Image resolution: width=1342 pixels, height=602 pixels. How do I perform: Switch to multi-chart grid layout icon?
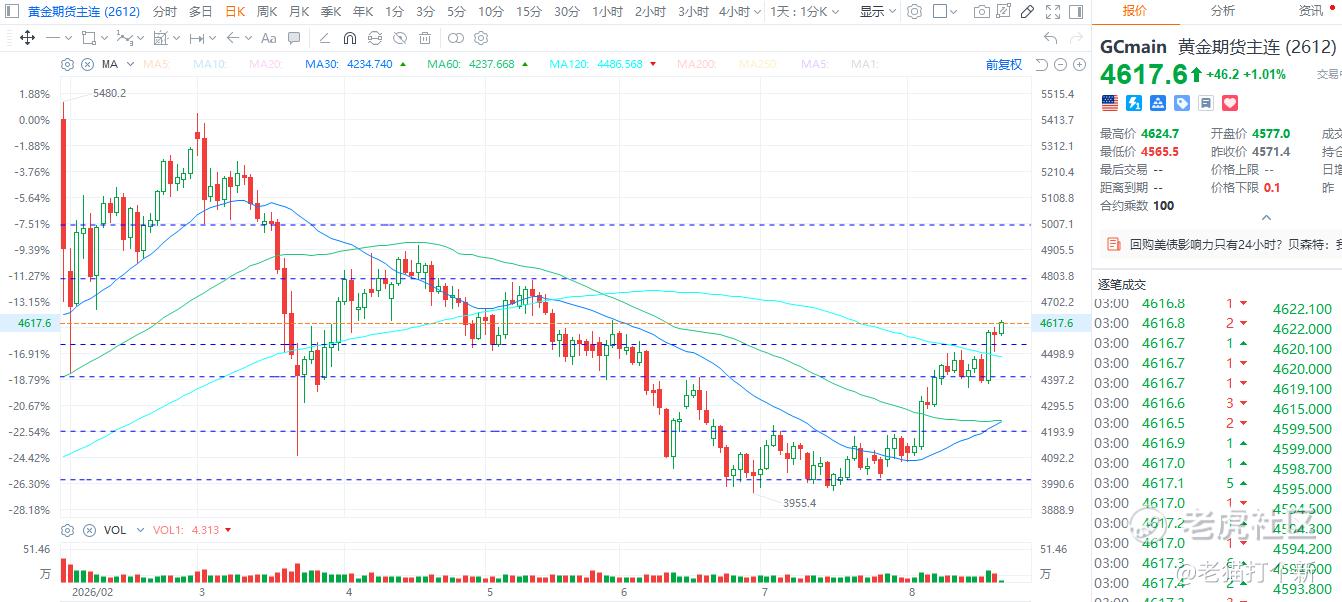[x=940, y=12]
